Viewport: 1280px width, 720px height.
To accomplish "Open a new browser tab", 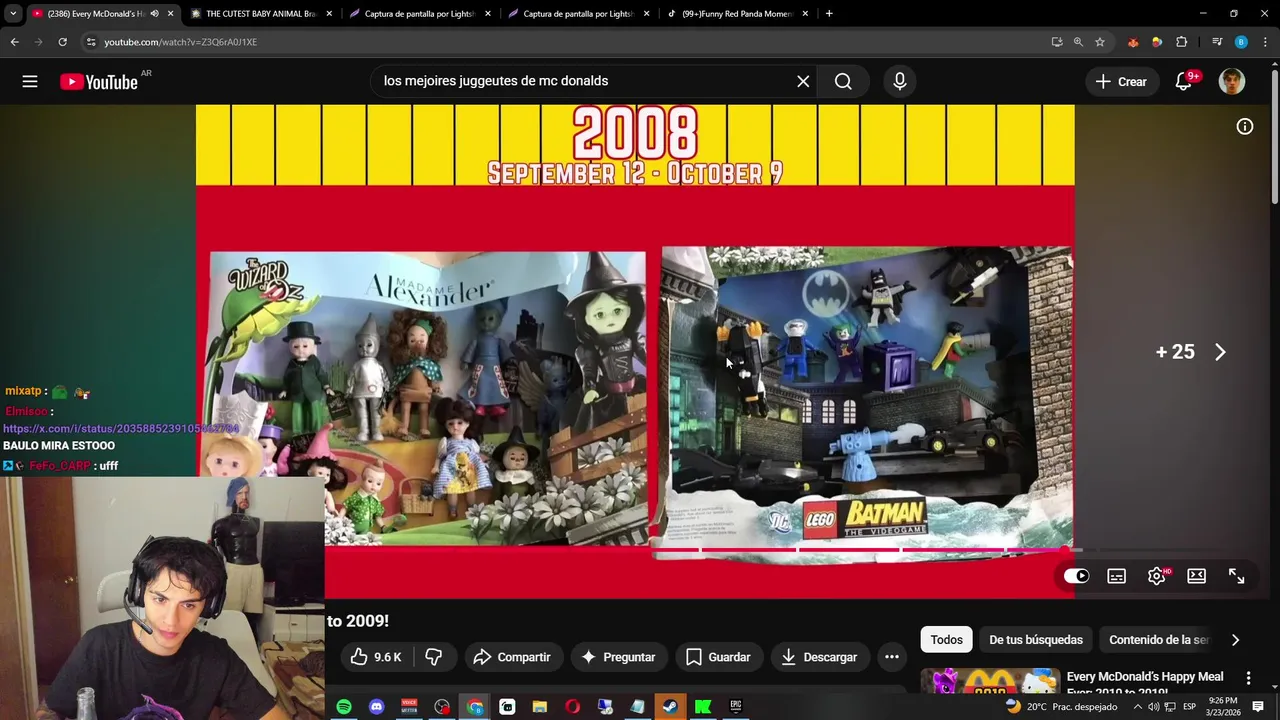I will pos(829,14).
